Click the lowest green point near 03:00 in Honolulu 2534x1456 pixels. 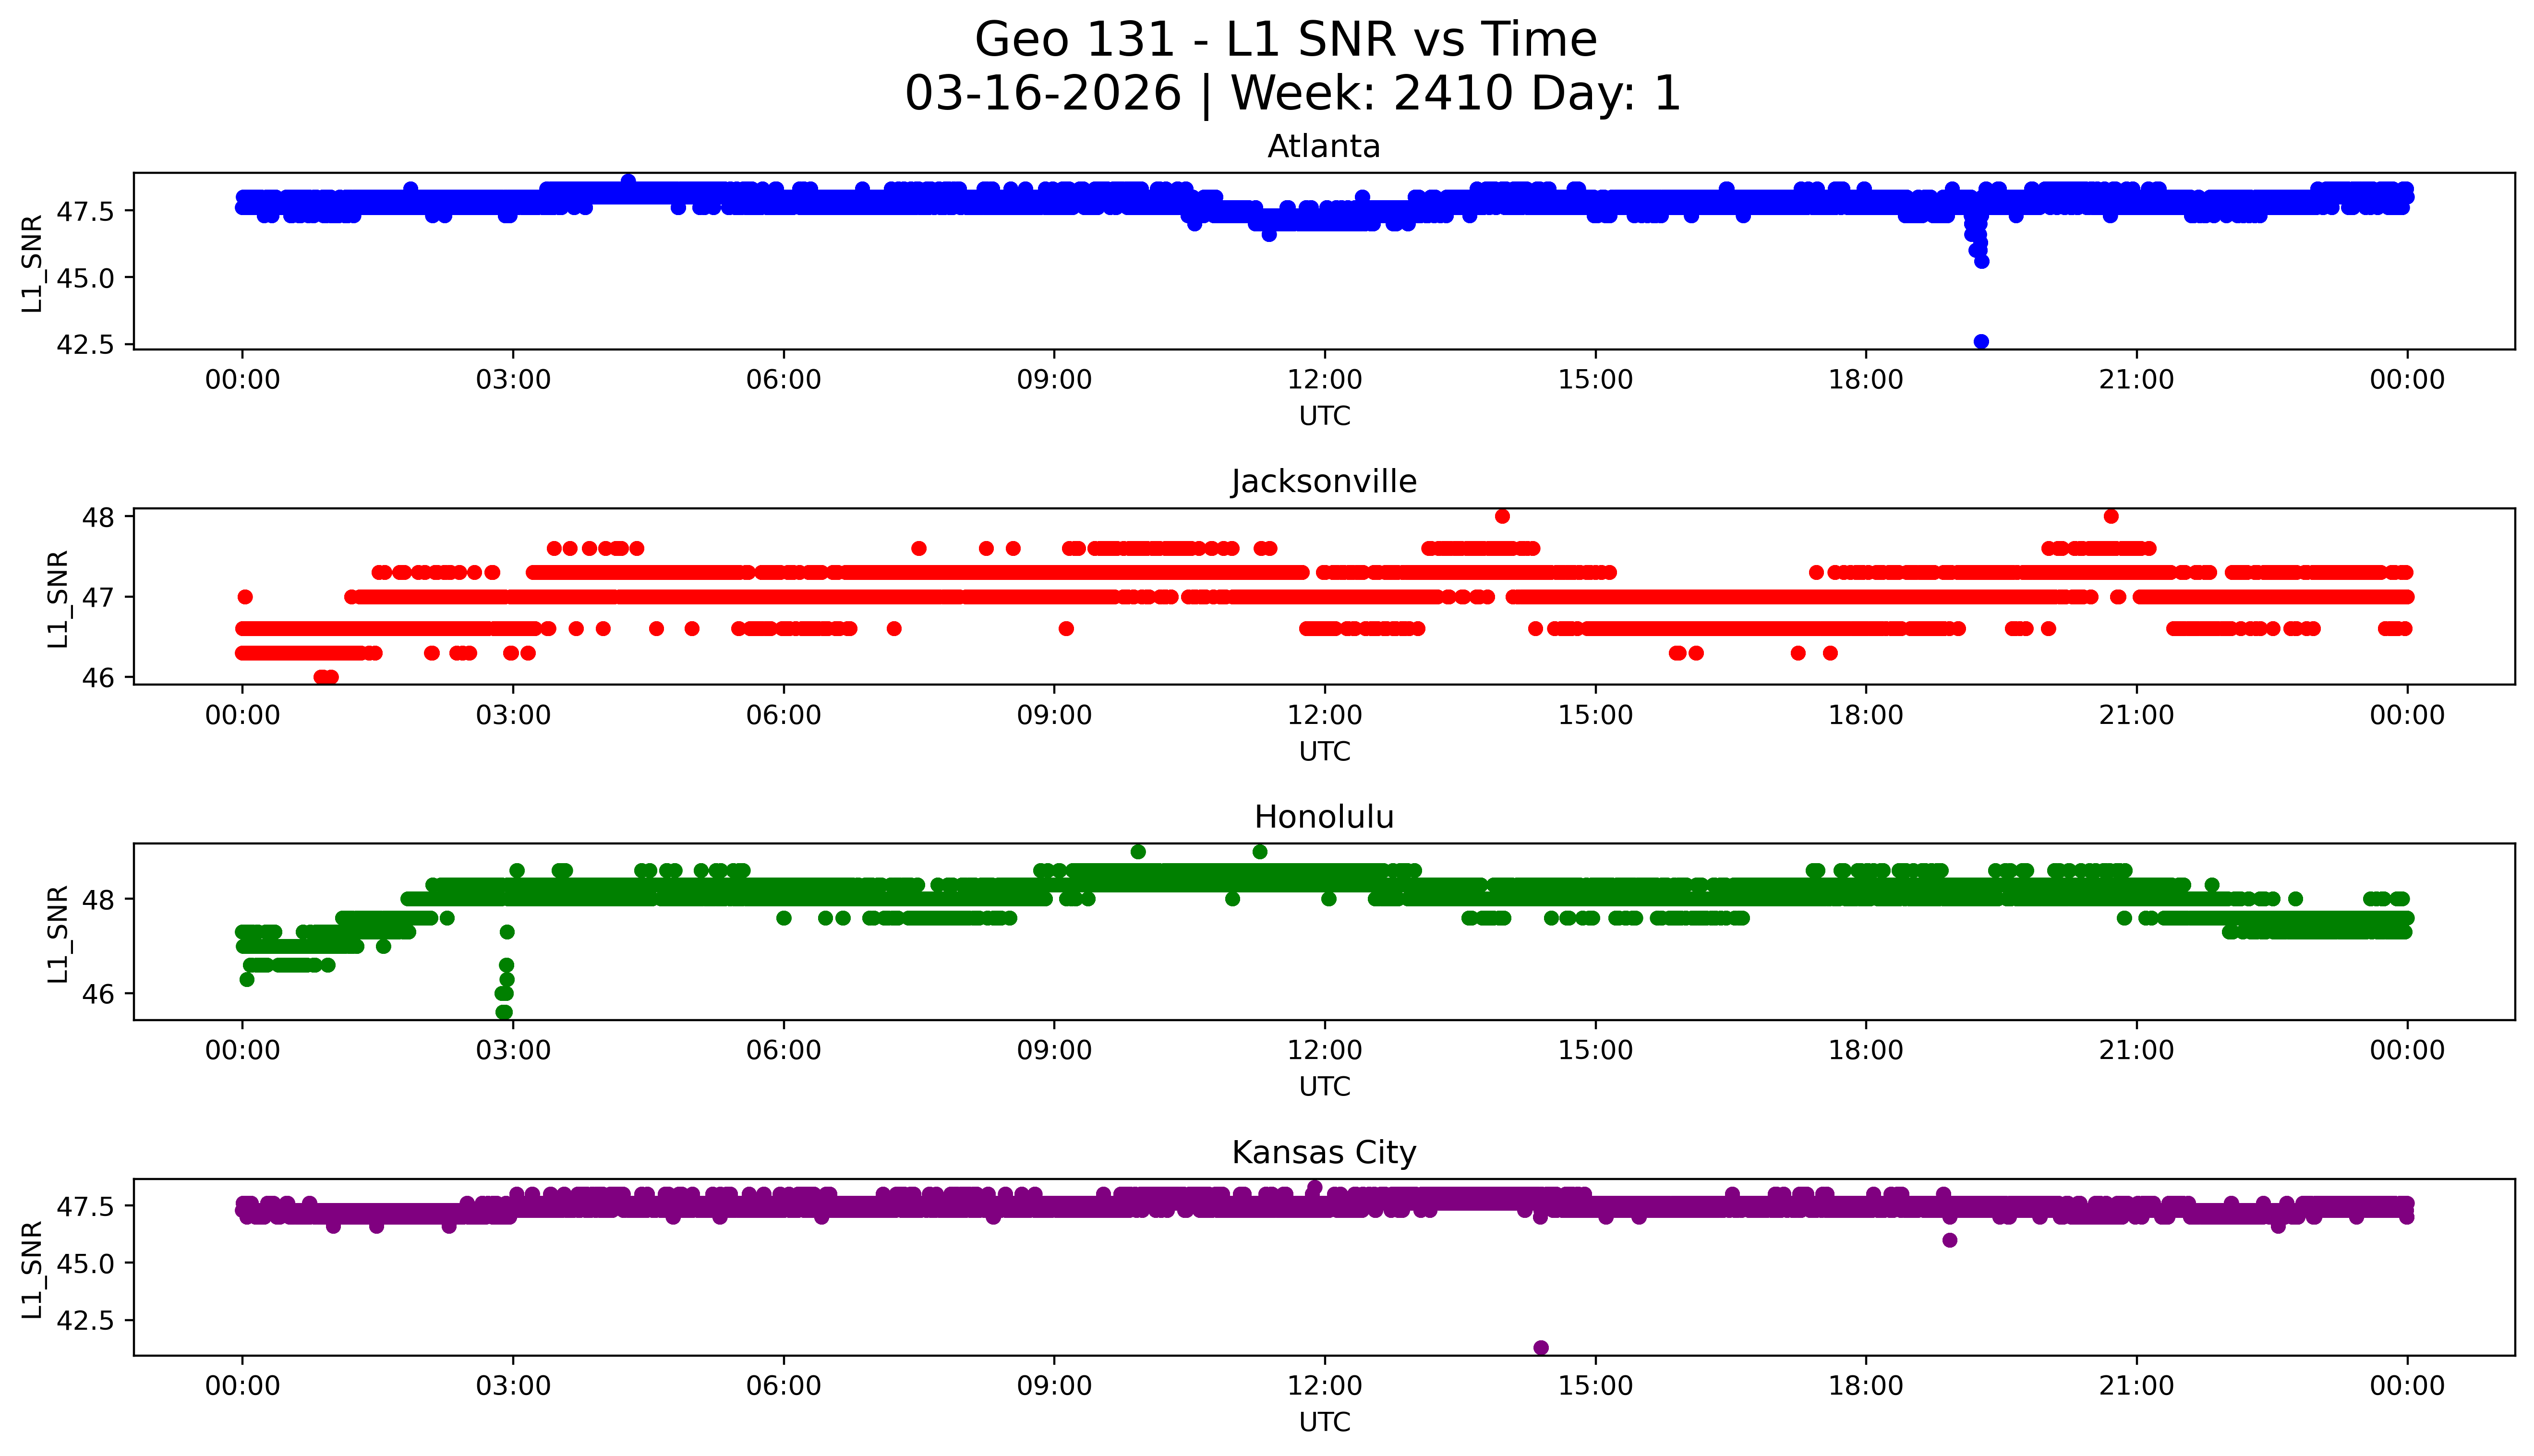pos(504,1012)
